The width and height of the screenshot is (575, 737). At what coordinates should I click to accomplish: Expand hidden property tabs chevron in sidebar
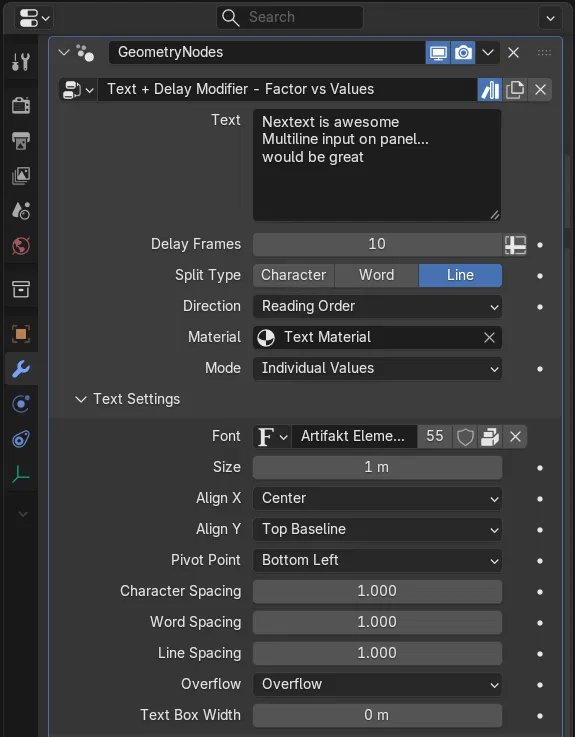tap(22, 514)
